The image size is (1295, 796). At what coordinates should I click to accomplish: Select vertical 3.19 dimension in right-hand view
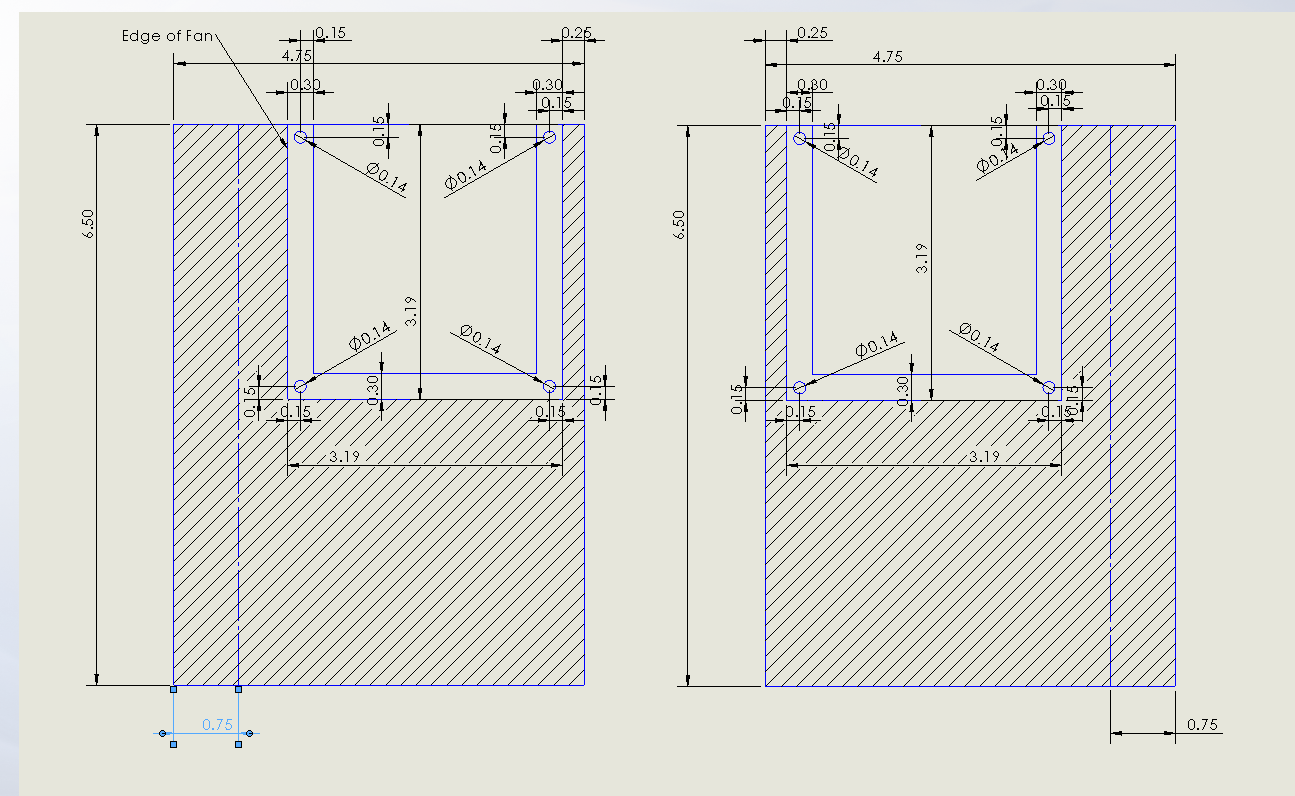(x=922, y=257)
